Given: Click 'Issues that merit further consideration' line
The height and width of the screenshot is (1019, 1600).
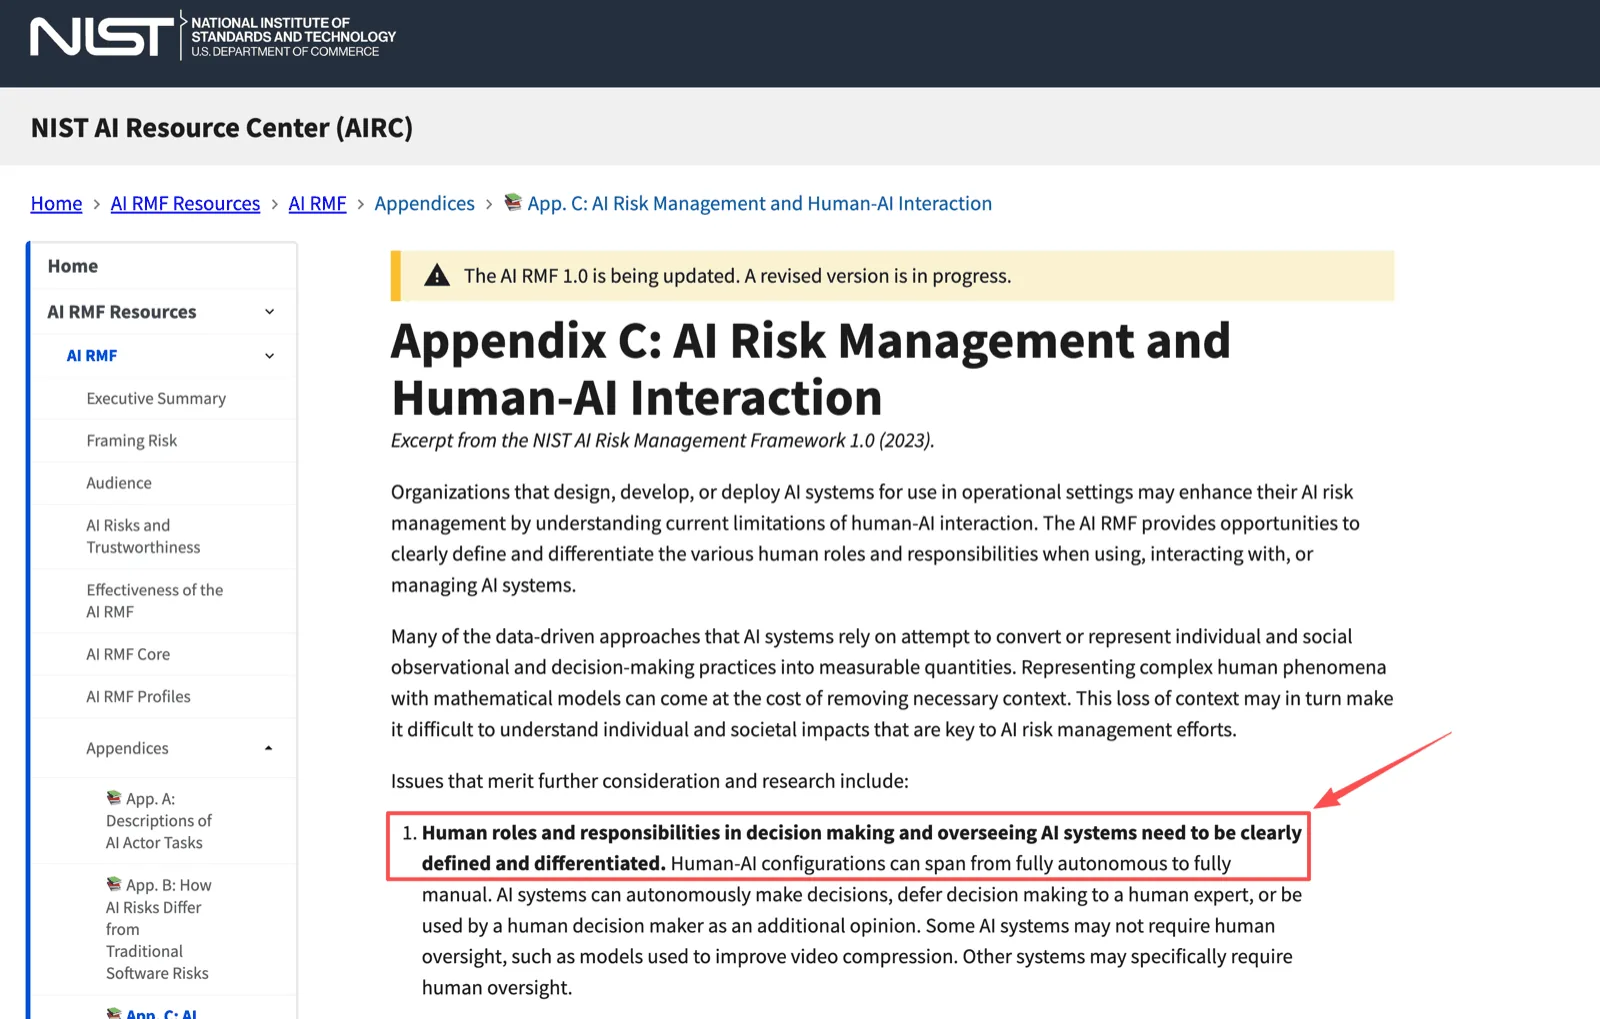Looking at the screenshot, I should (x=649, y=781).
